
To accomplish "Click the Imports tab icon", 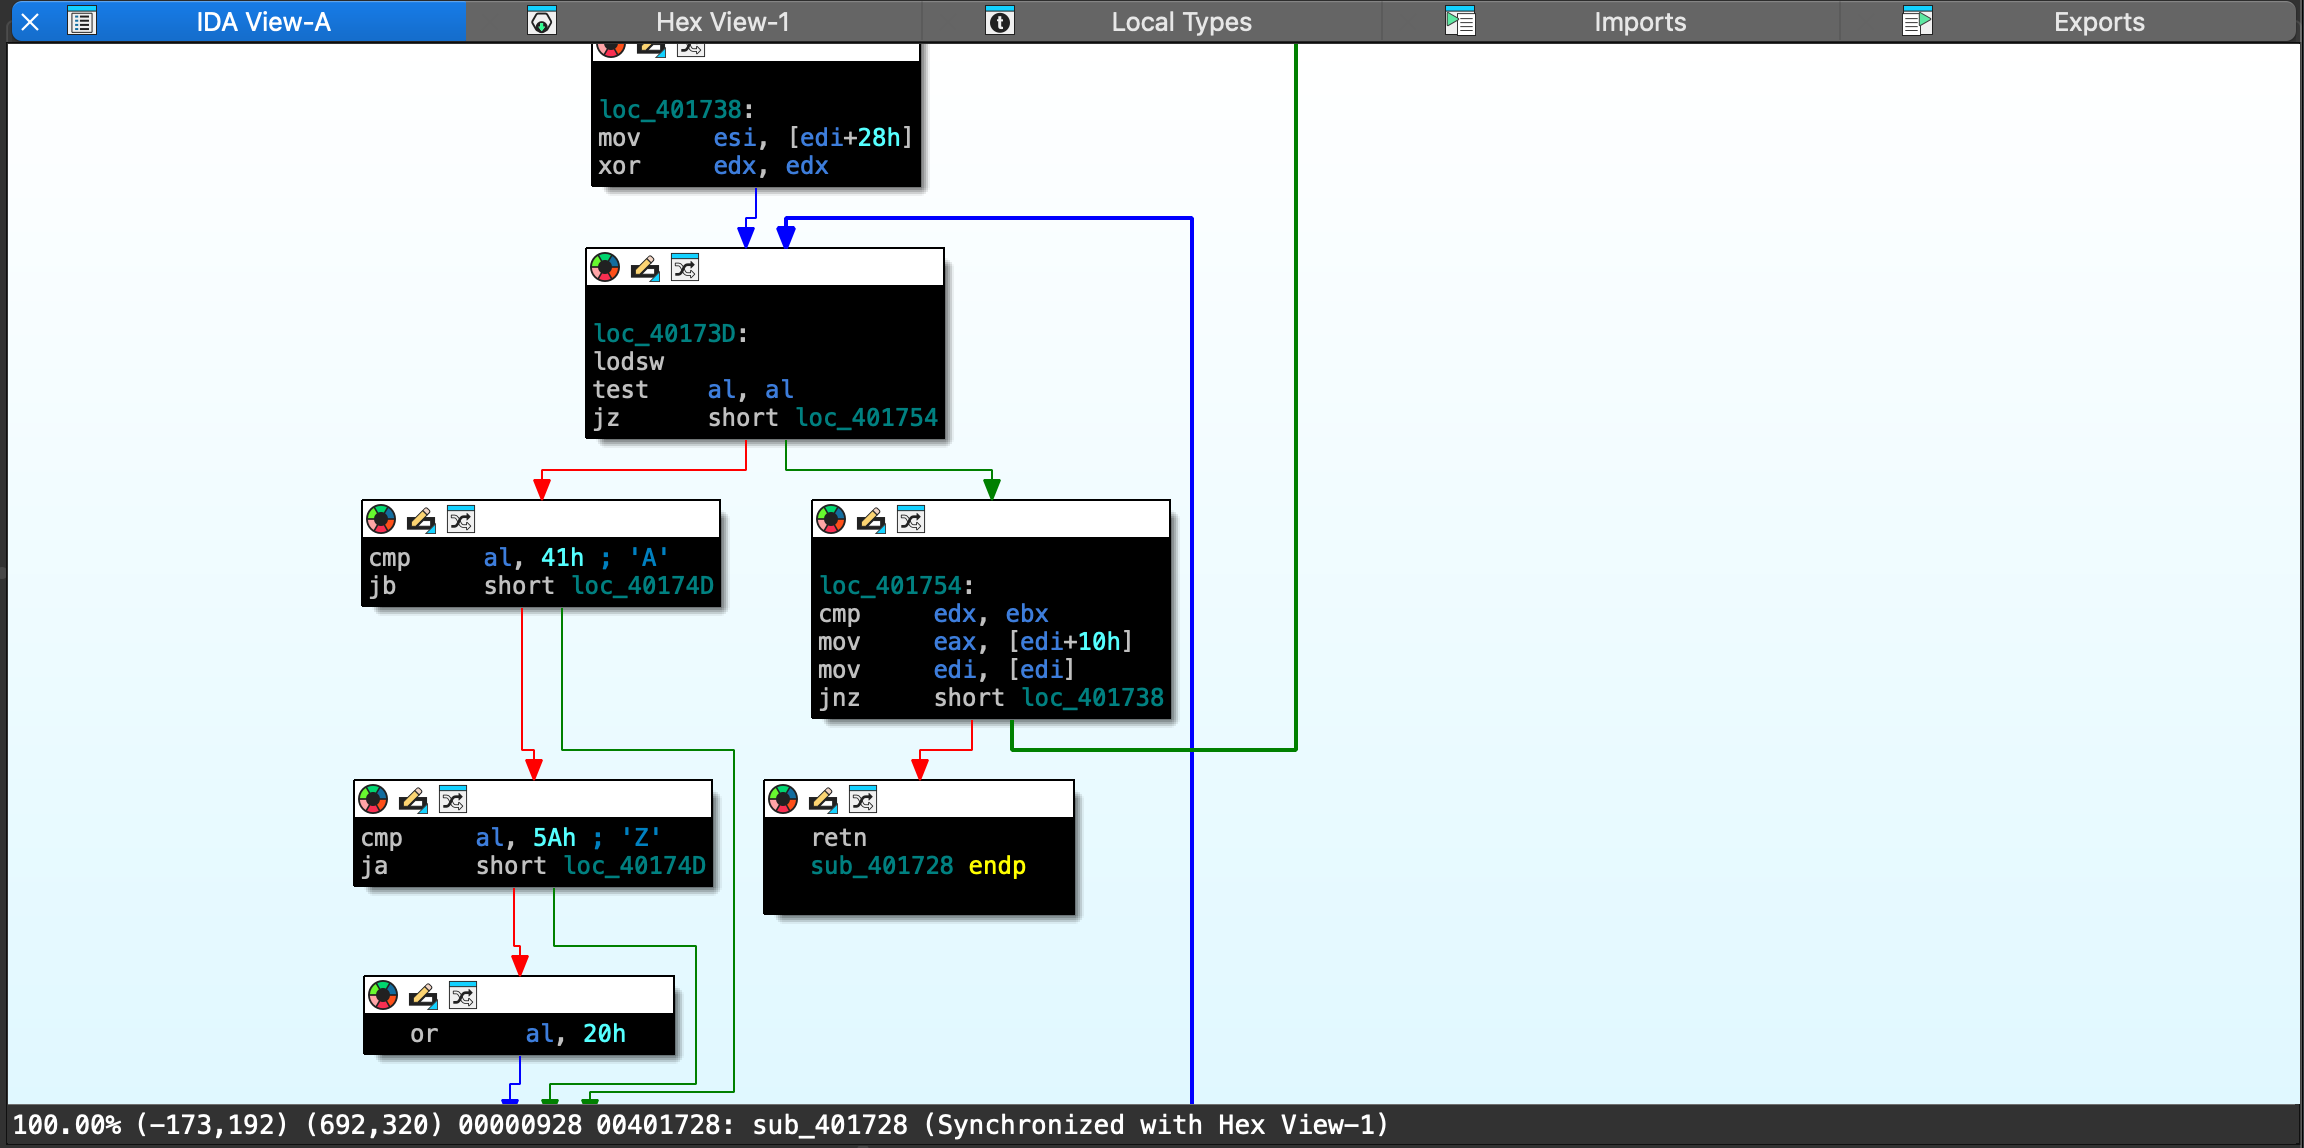I will click(x=1460, y=21).
